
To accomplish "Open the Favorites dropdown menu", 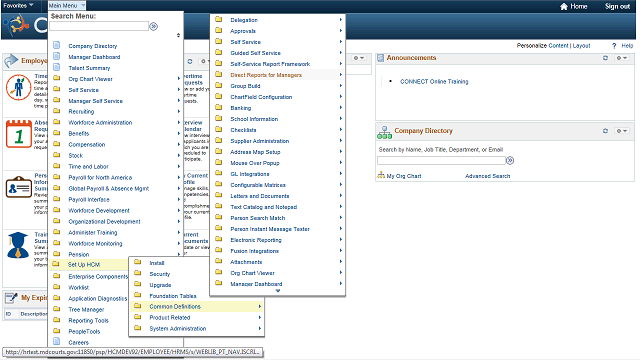I will 18,6.
